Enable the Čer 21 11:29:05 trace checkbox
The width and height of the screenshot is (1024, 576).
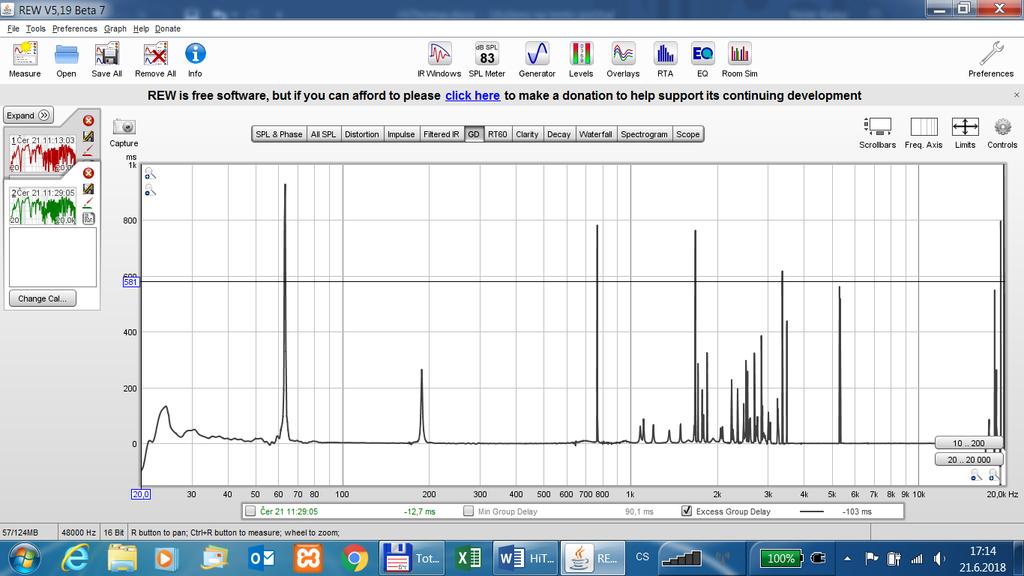point(250,511)
